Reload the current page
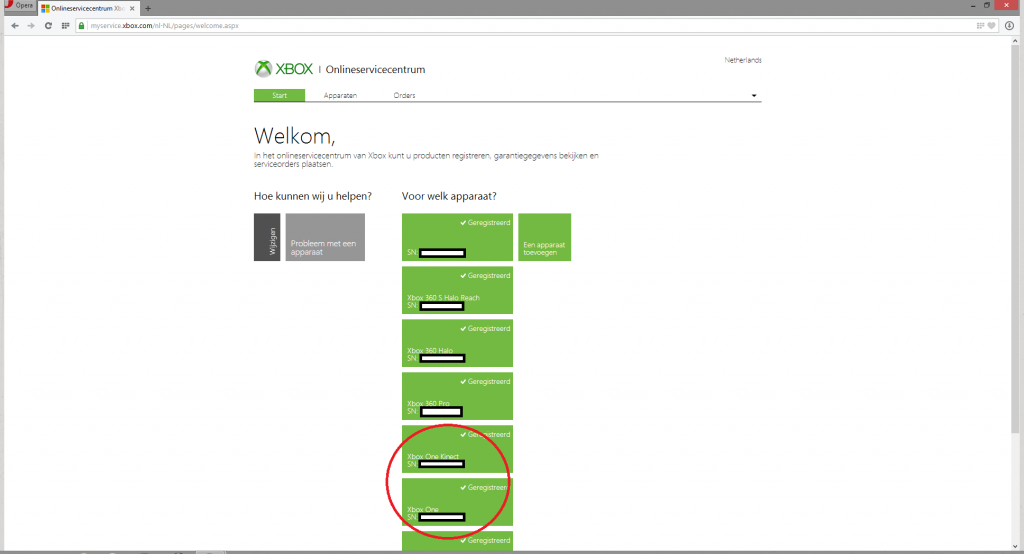This screenshot has width=1024, height=554. click(x=48, y=25)
